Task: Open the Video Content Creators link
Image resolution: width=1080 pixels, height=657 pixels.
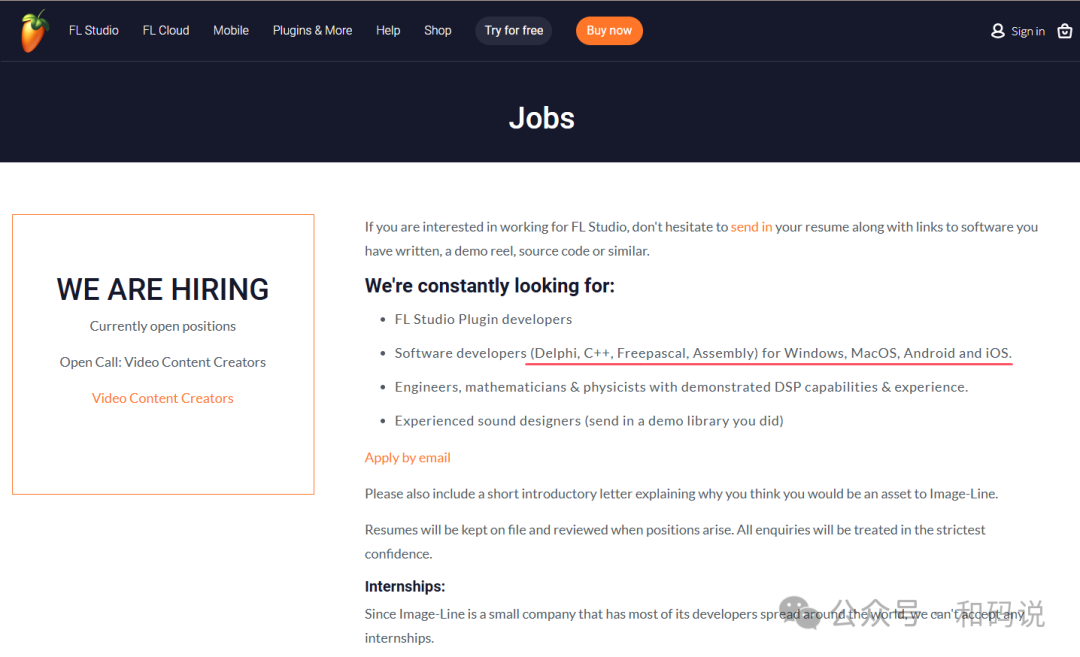Action: (163, 398)
